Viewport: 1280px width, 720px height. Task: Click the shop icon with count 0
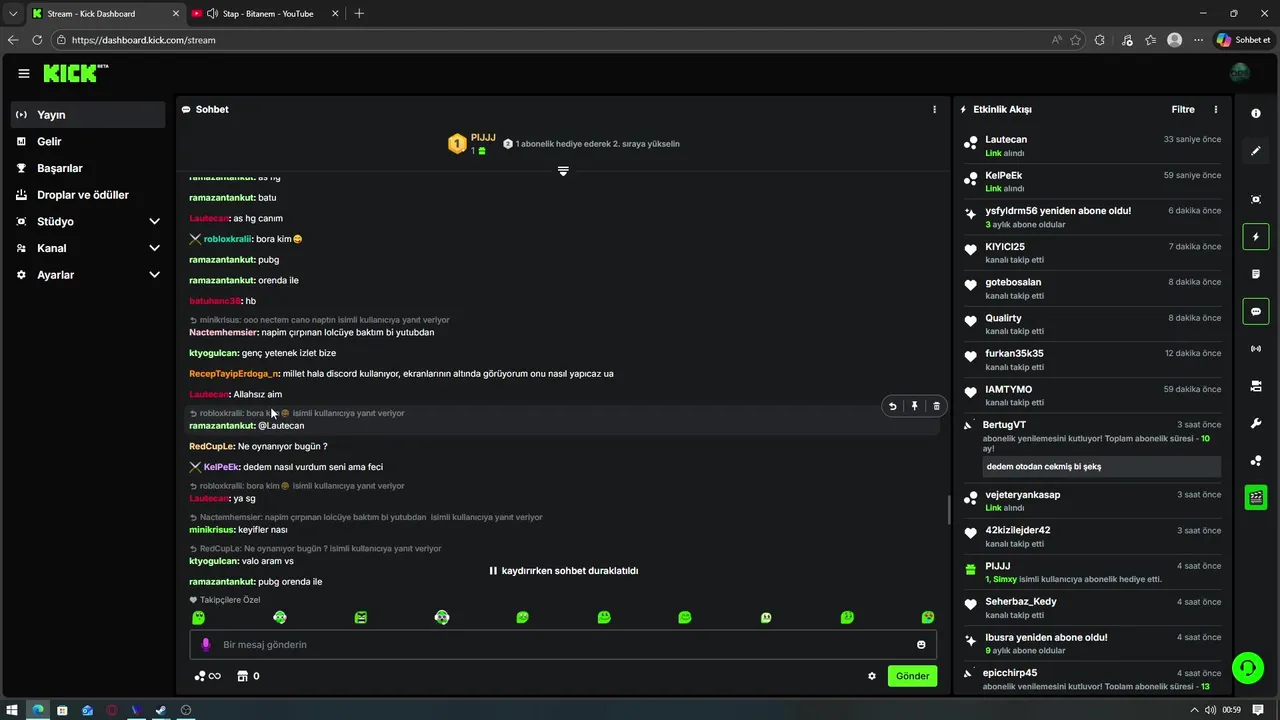[x=248, y=676]
